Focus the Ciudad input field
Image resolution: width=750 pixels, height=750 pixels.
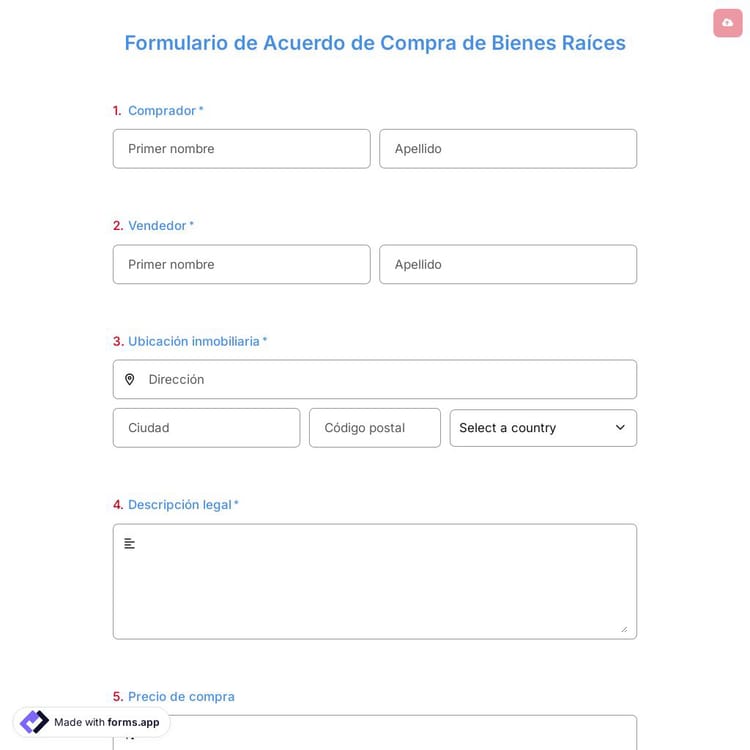(206, 428)
